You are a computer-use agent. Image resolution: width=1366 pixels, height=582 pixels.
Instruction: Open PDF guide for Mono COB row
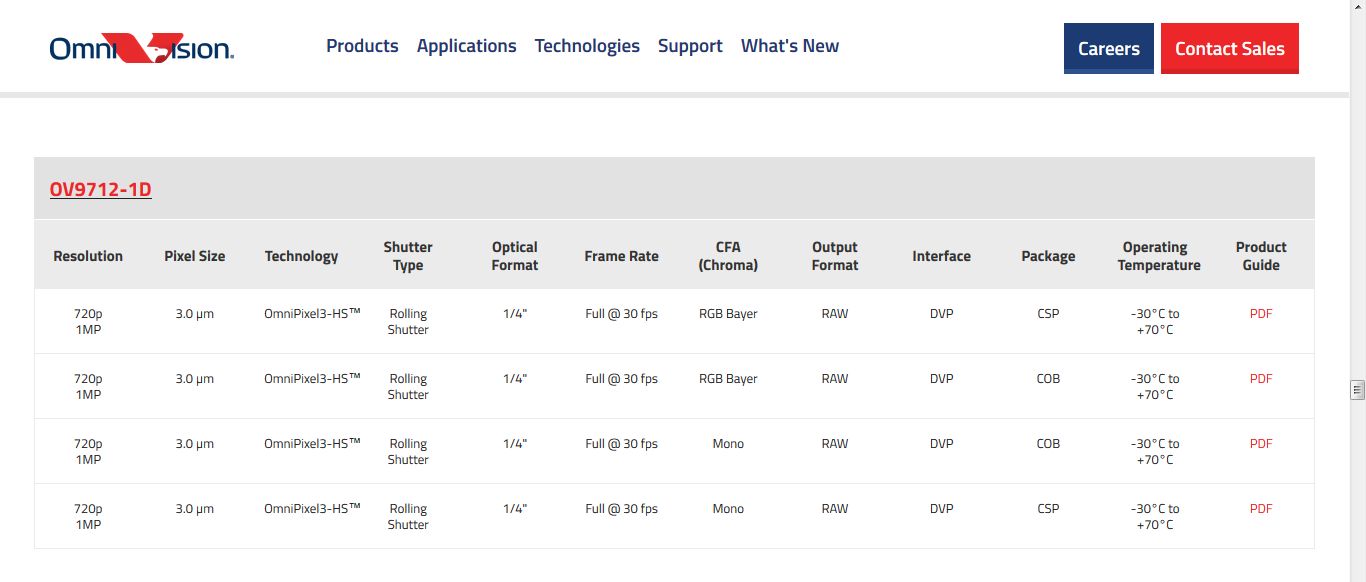pyautogui.click(x=1261, y=444)
